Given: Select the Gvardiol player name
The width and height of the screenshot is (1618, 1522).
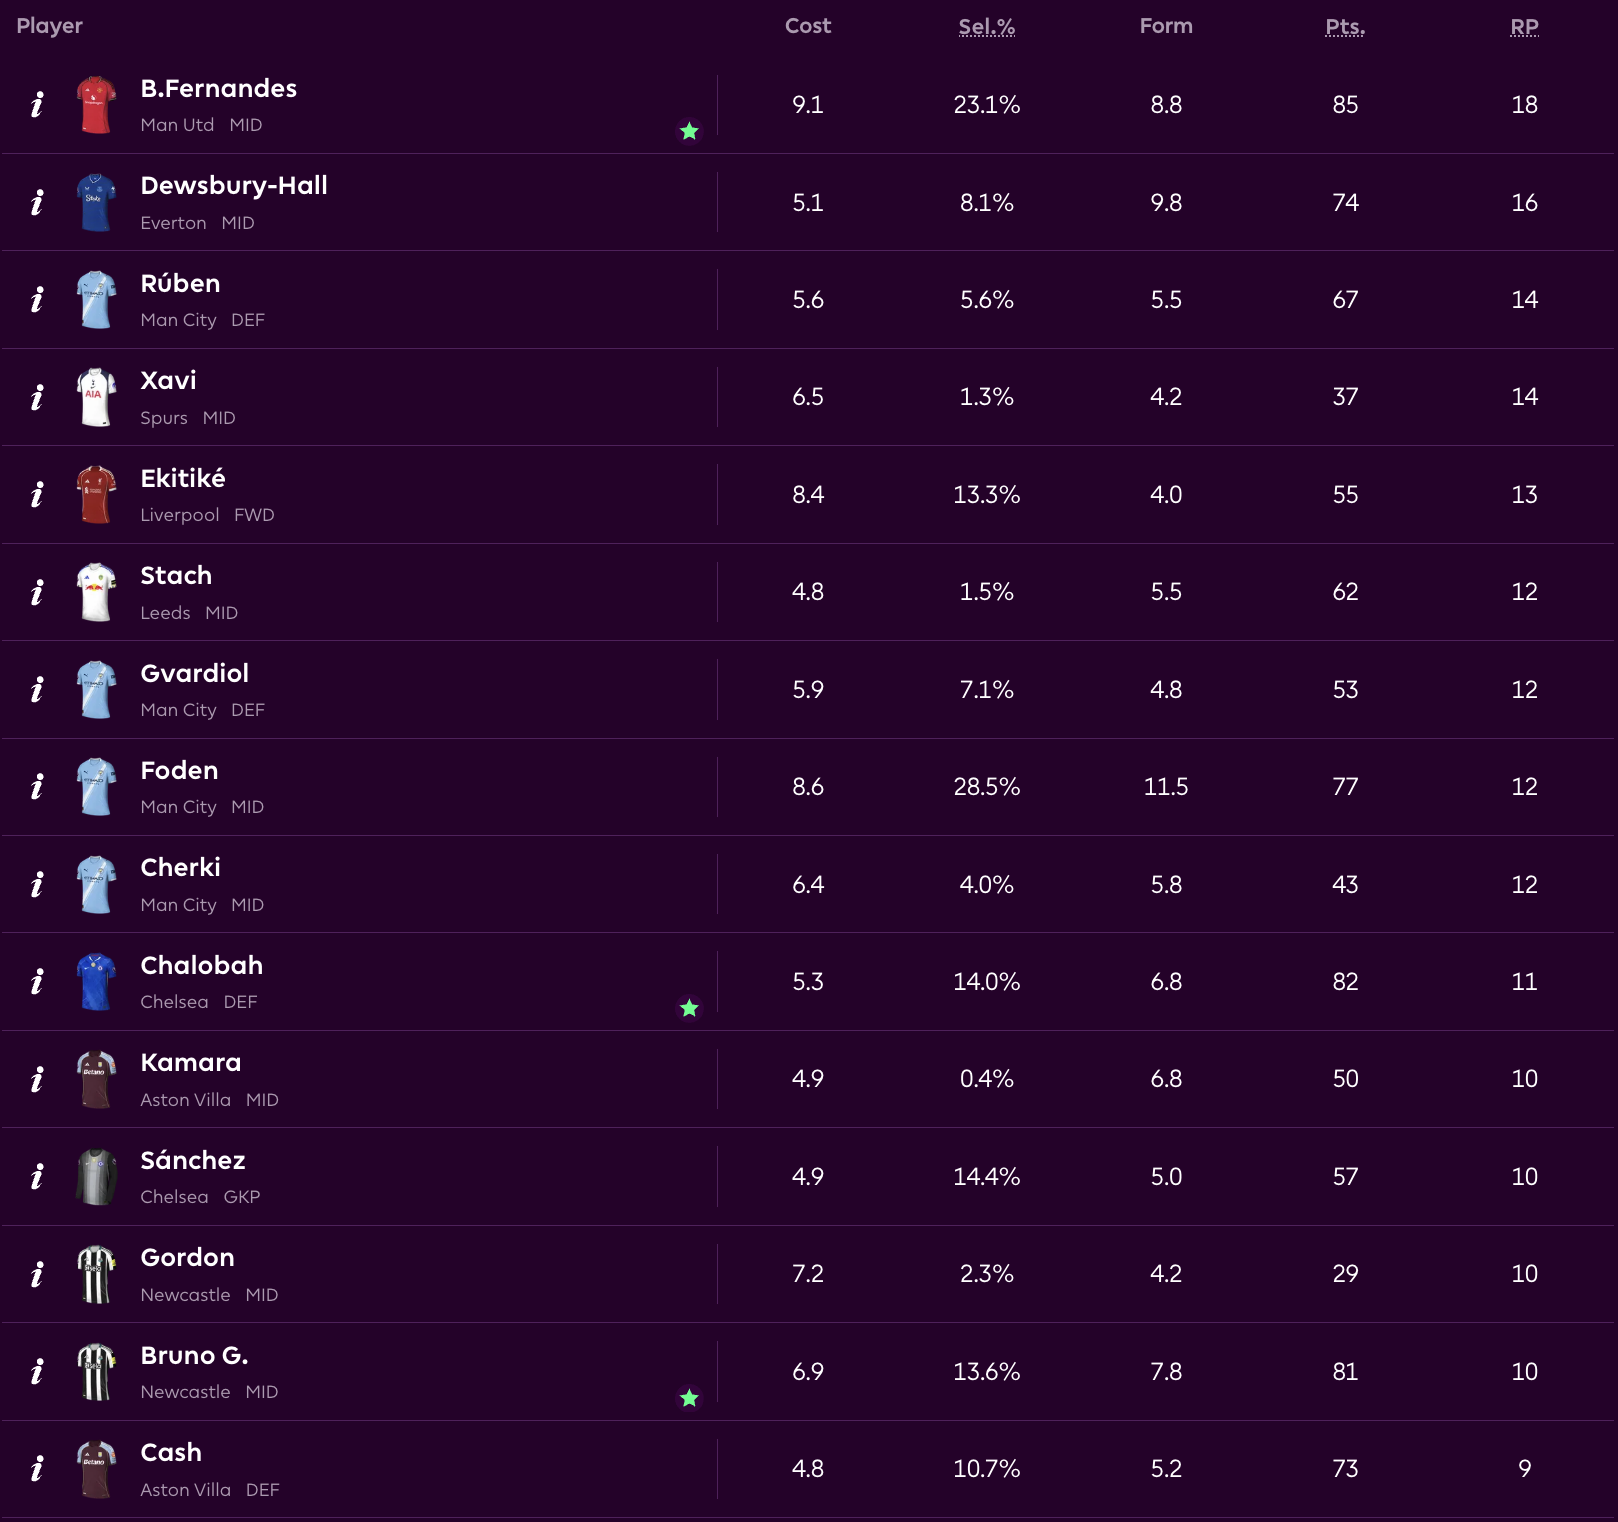Looking at the screenshot, I should [x=195, y=673].
